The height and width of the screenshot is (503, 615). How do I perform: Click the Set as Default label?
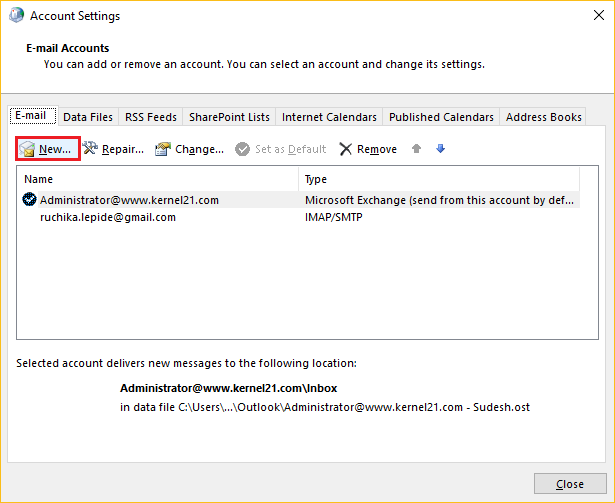coord(290,149)
